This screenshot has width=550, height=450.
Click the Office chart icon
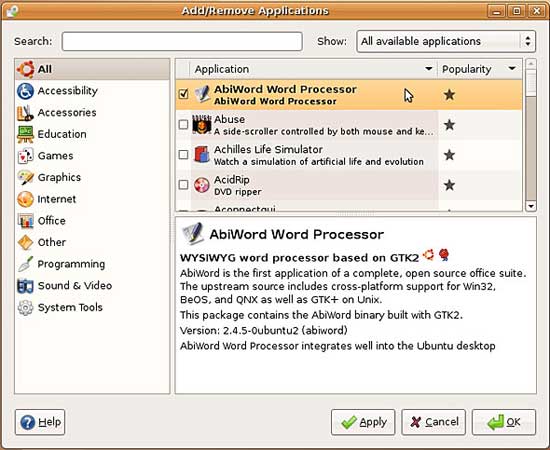26,221
